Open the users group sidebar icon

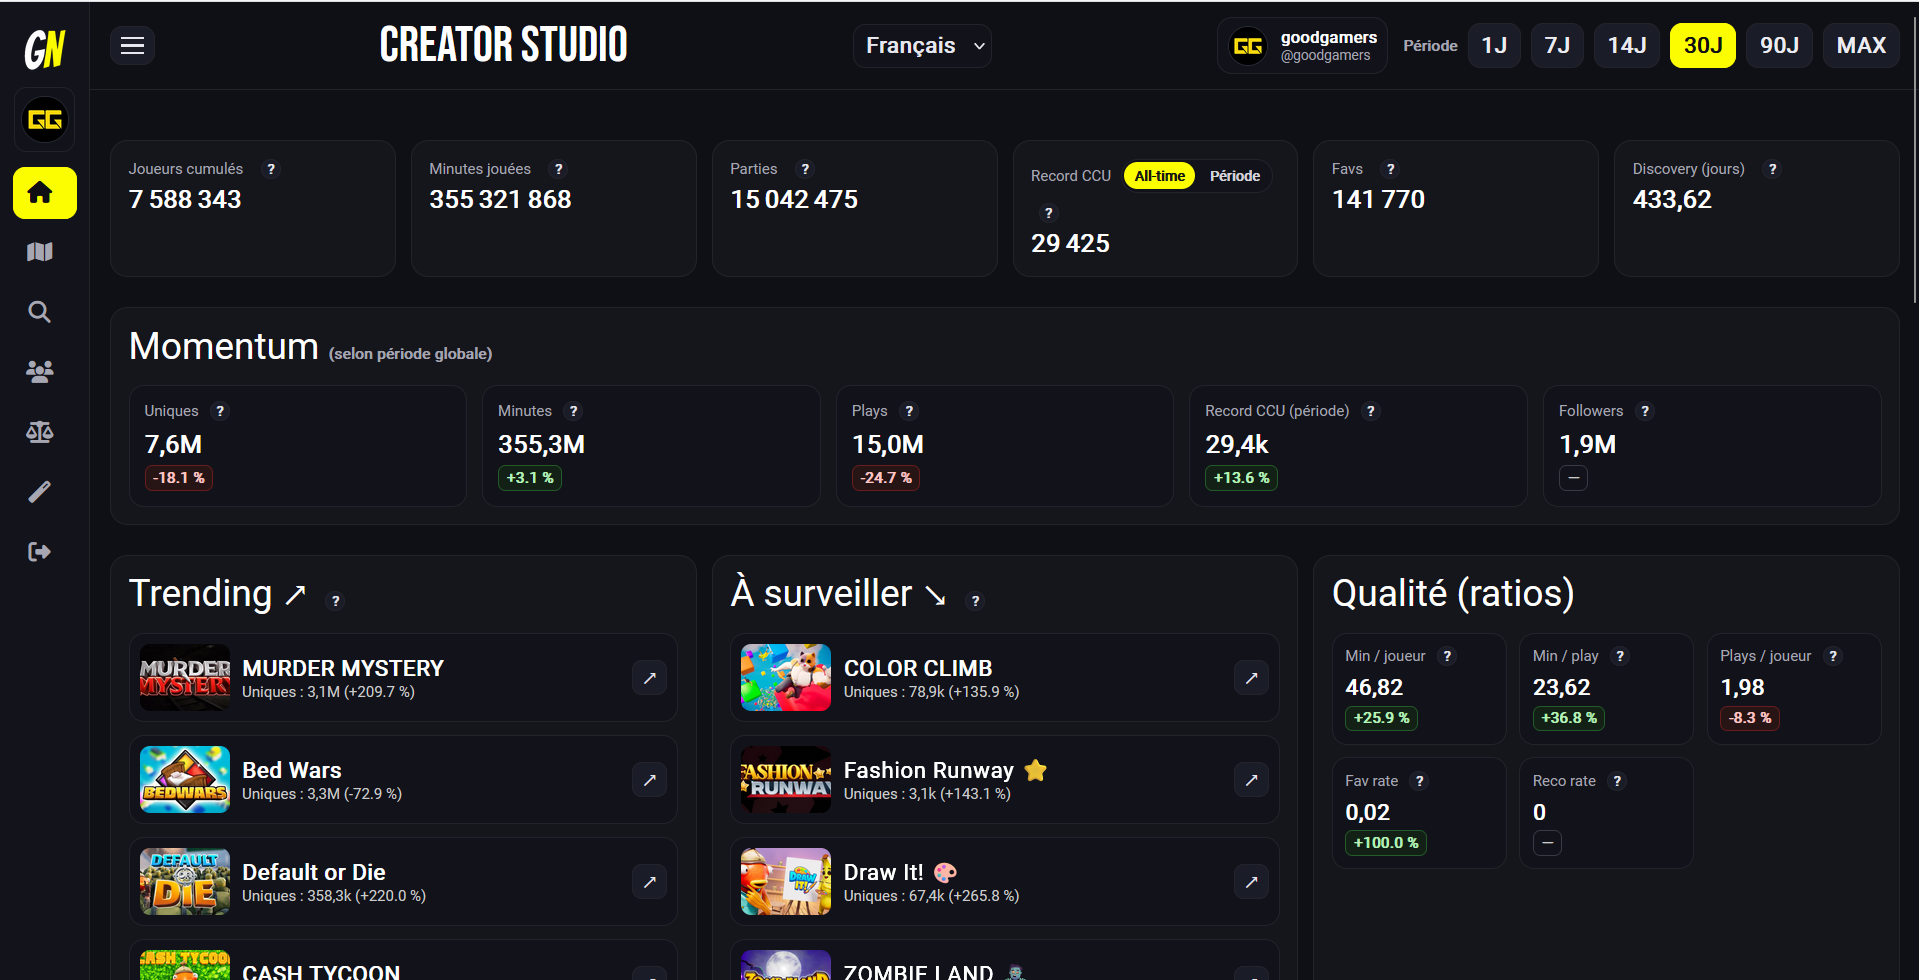tap(40, 372)
